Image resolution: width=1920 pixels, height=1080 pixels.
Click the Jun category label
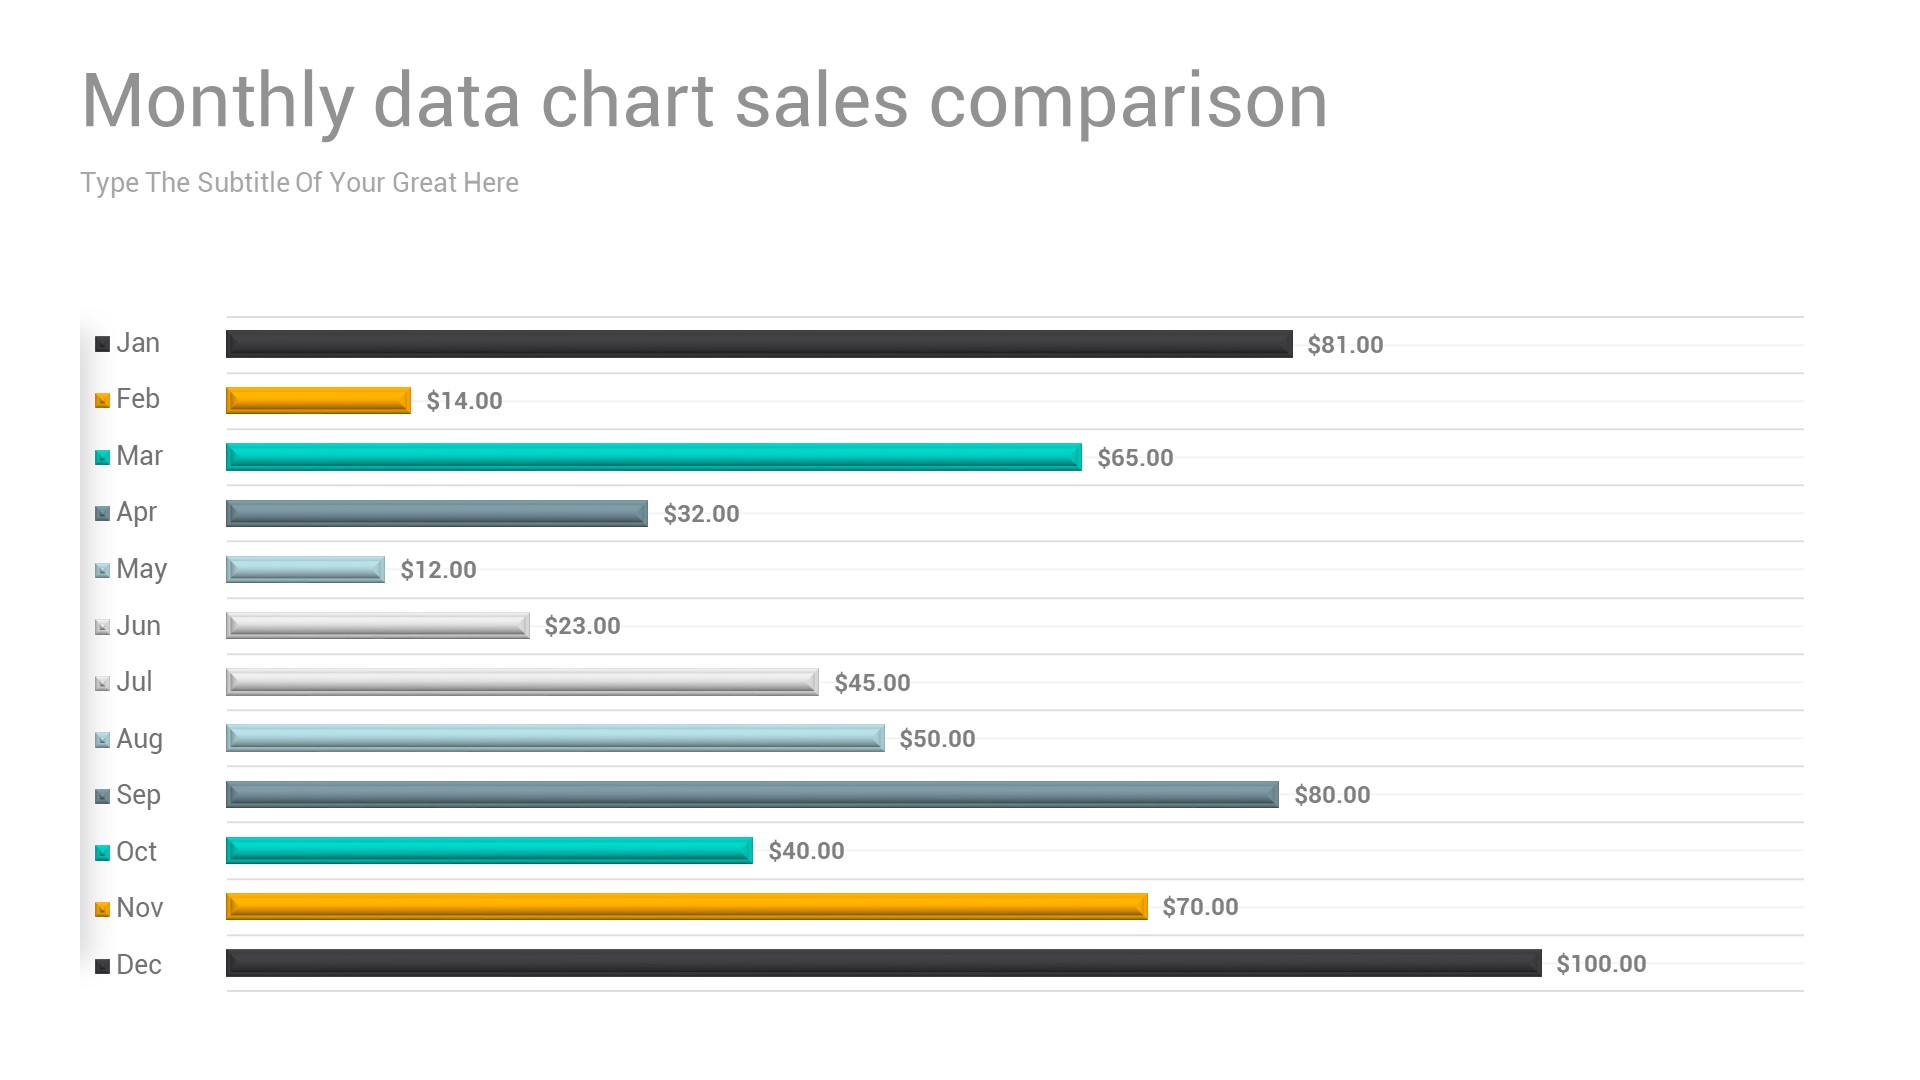[138, 626]
